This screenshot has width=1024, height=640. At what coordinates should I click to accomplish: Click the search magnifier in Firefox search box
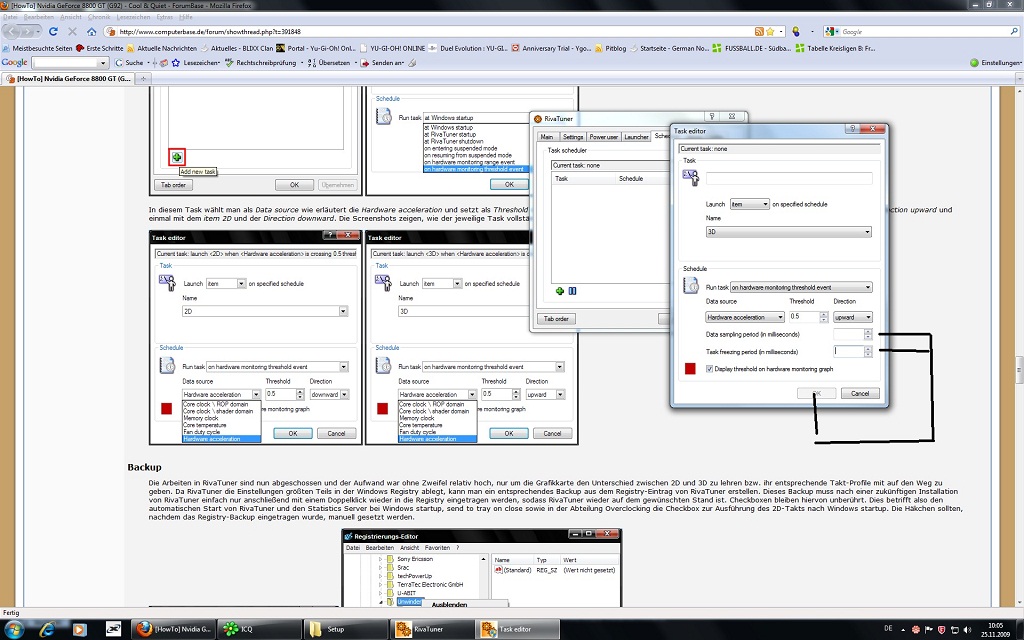(x=1014, y=31)
